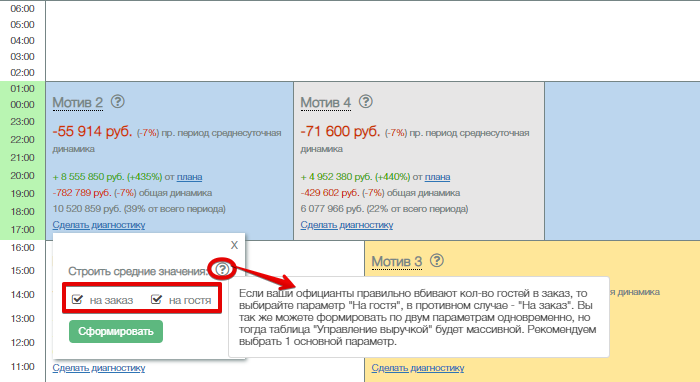Open help icon next to Мотив 2
This screenshot has height=382, width=700.
(117, 102)
